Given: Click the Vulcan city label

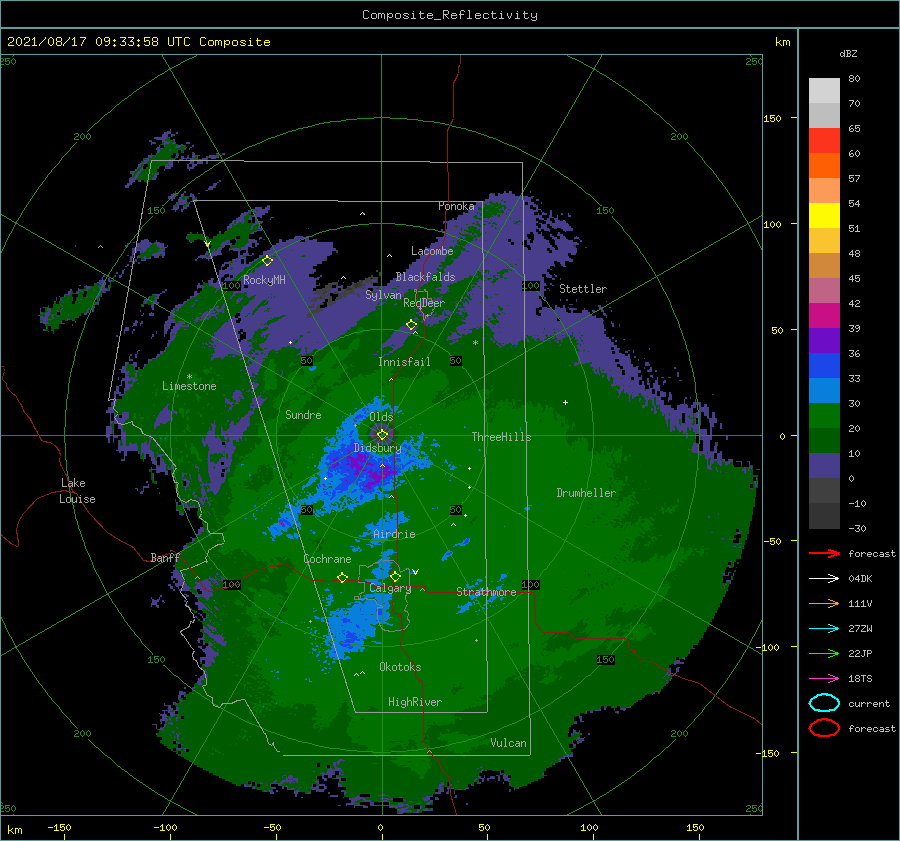Looking at the screenshot, I should [509, 743].
